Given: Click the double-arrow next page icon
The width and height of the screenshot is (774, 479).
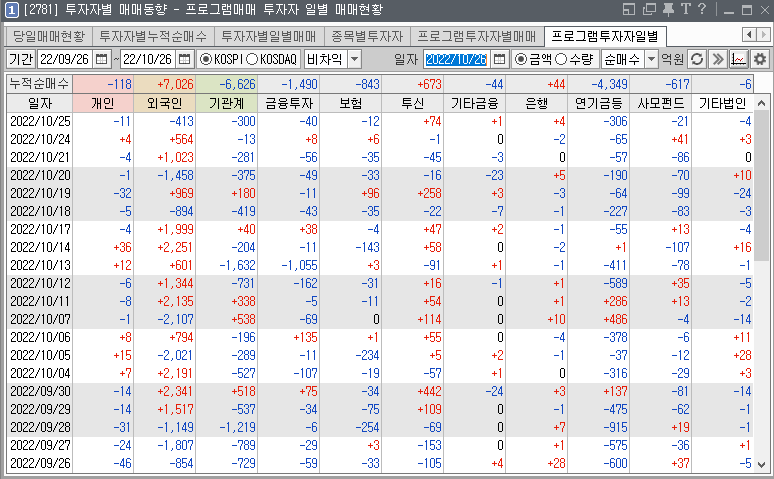Looking at the screenshot, I should 717,59.
